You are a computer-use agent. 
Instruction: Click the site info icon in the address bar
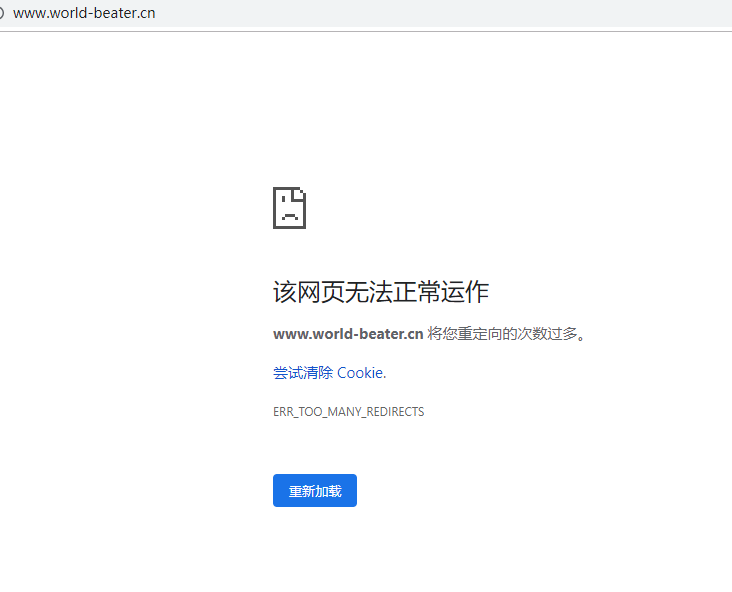[1, 13]
